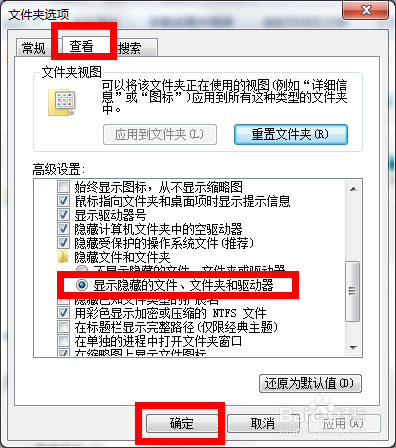The width and height of the screenshot is (396, 448).
Task: Click the 重置文件夹(R) button
Action: (291, 135)
